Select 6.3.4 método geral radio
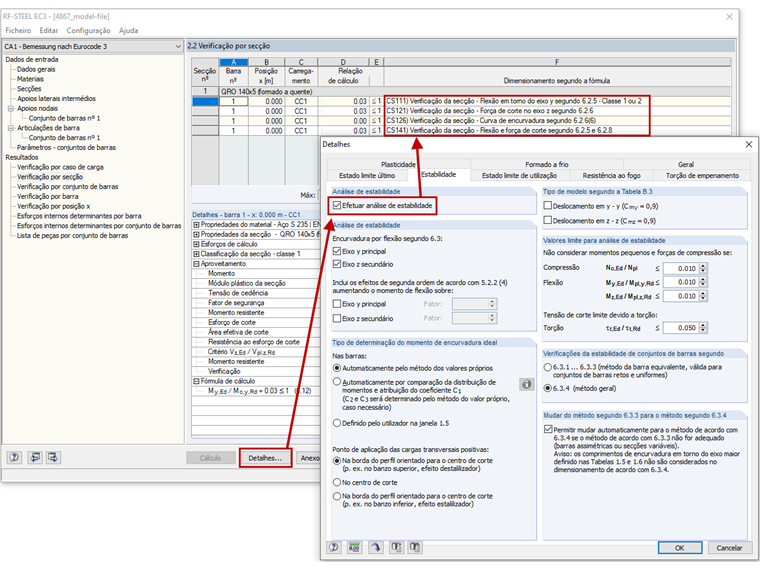 click(x=548, y=388)
